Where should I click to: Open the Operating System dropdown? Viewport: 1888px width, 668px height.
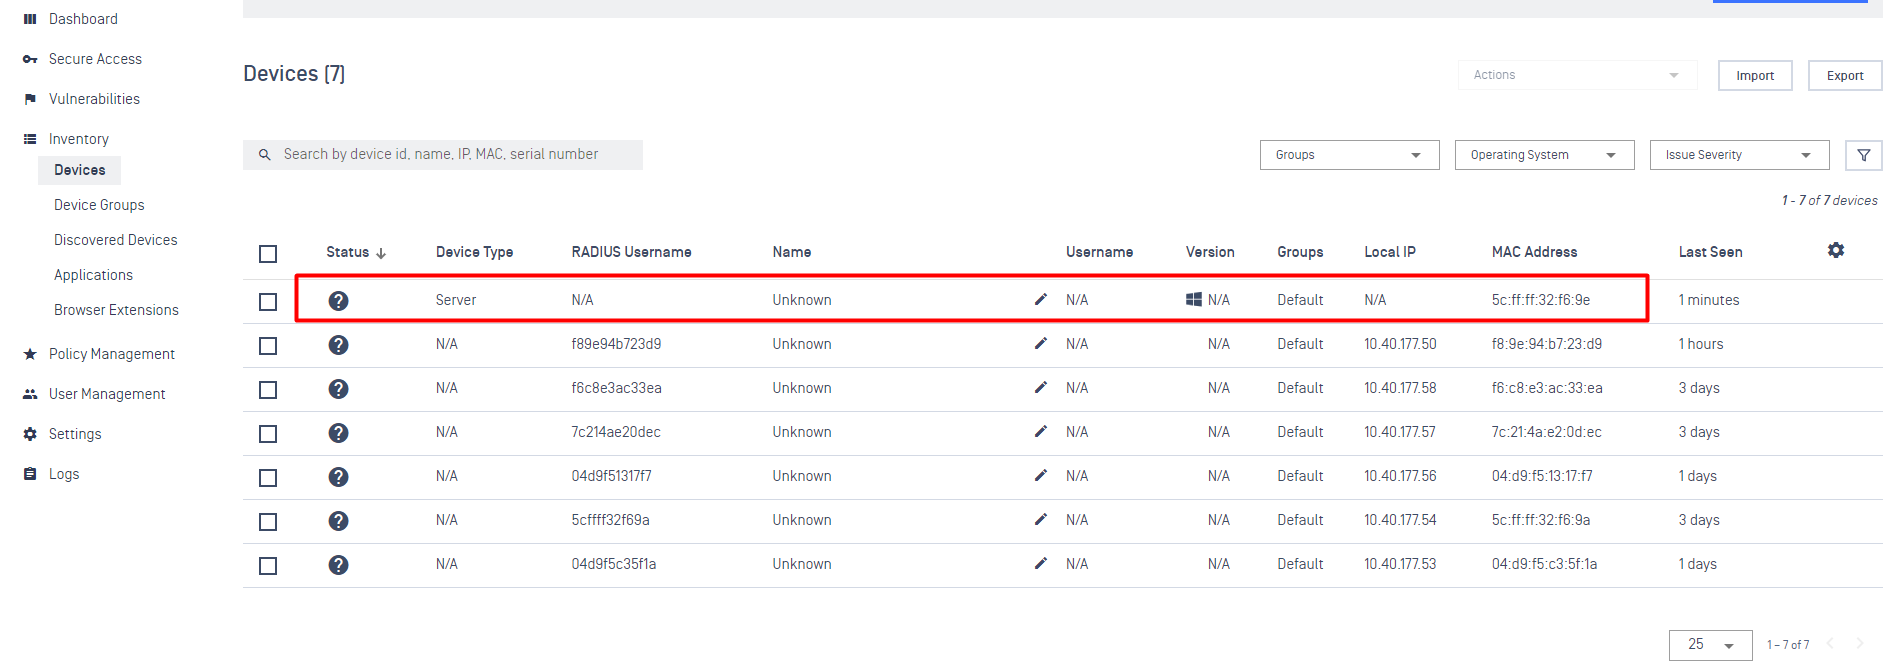click(1544, 155)
